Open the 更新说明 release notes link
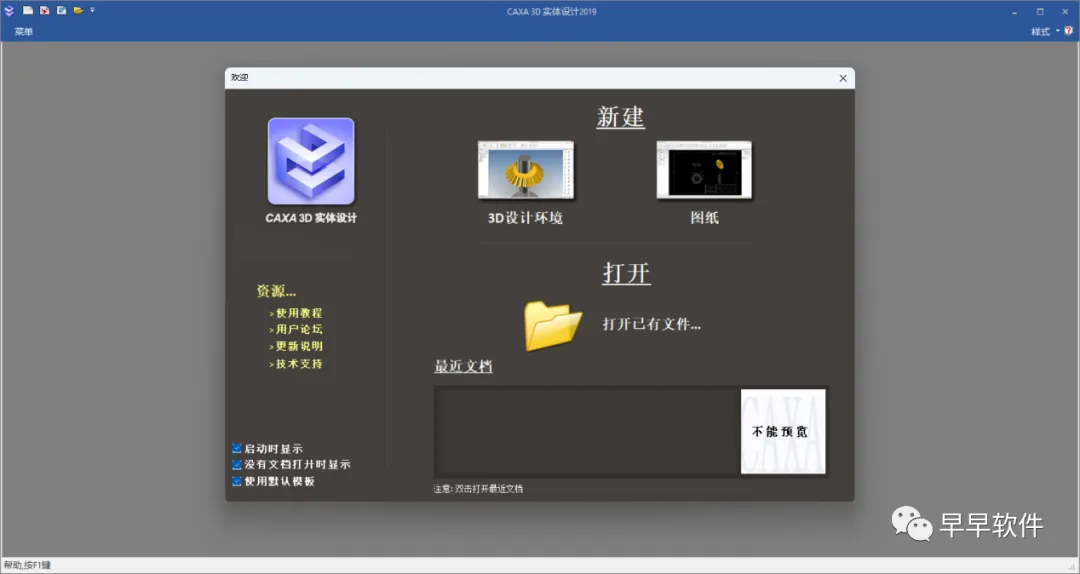 (x=299, y=347)
